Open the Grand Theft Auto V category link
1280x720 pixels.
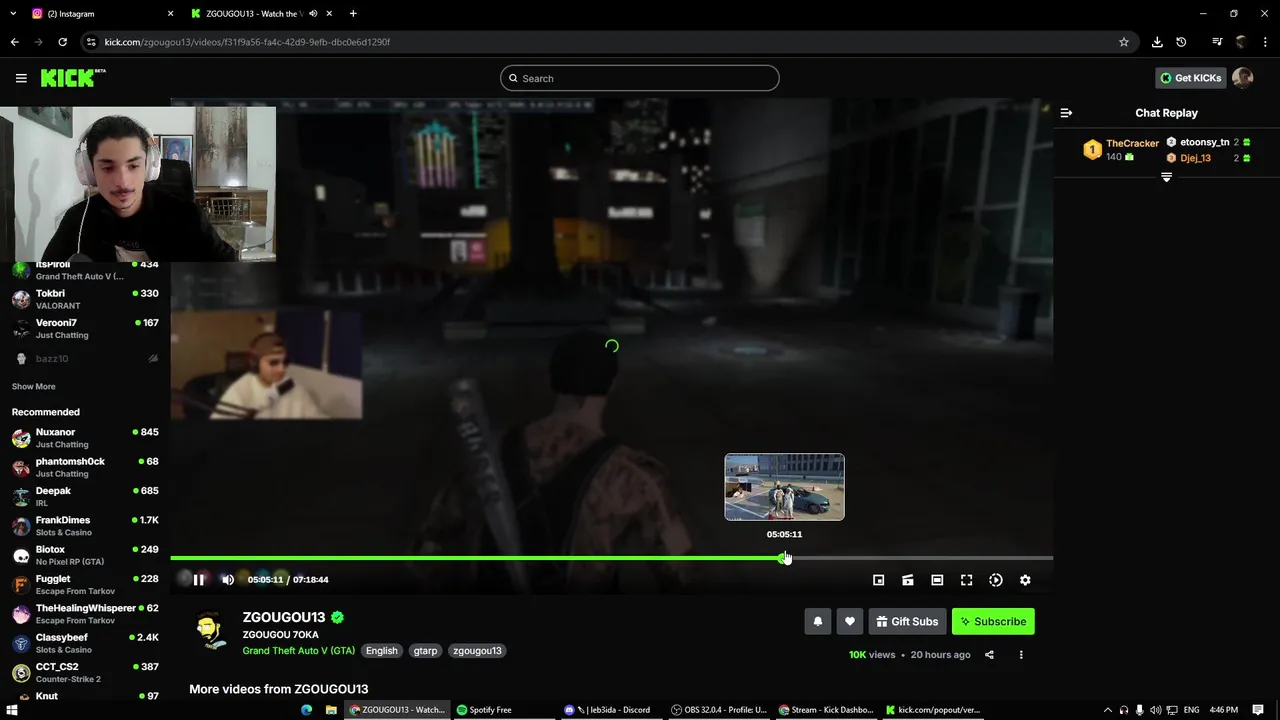point(298,650)
